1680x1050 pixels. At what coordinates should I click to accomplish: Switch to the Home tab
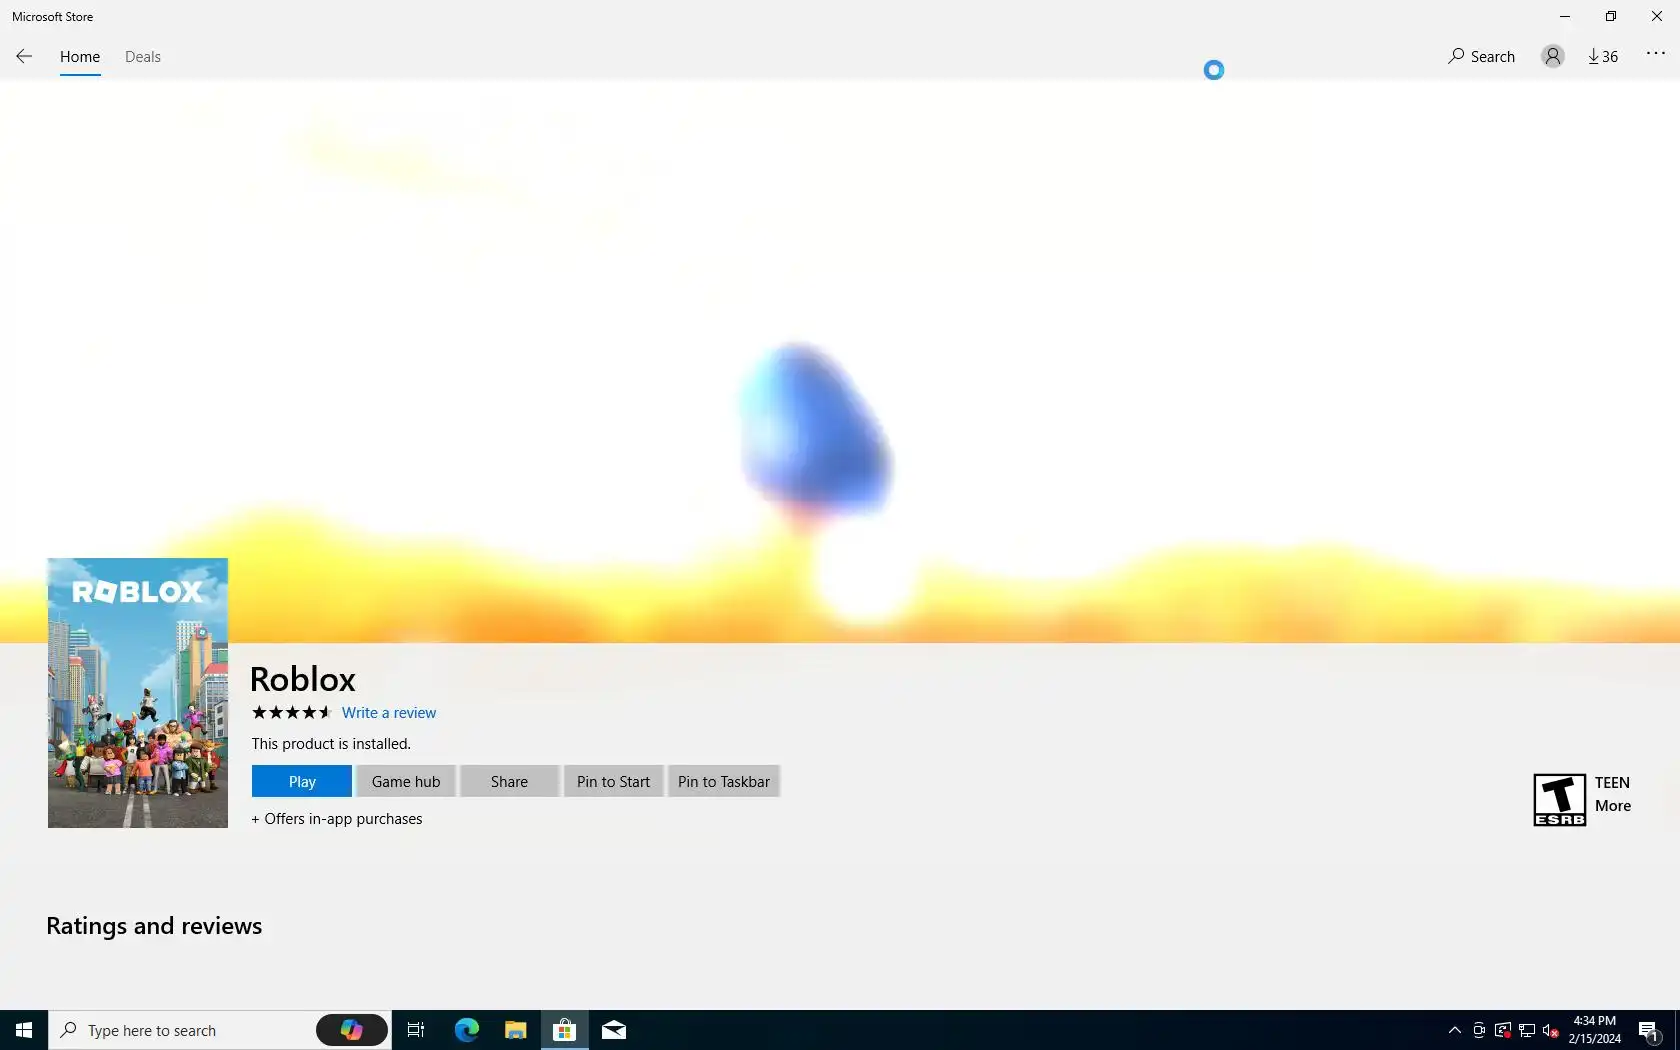point(80,57)
